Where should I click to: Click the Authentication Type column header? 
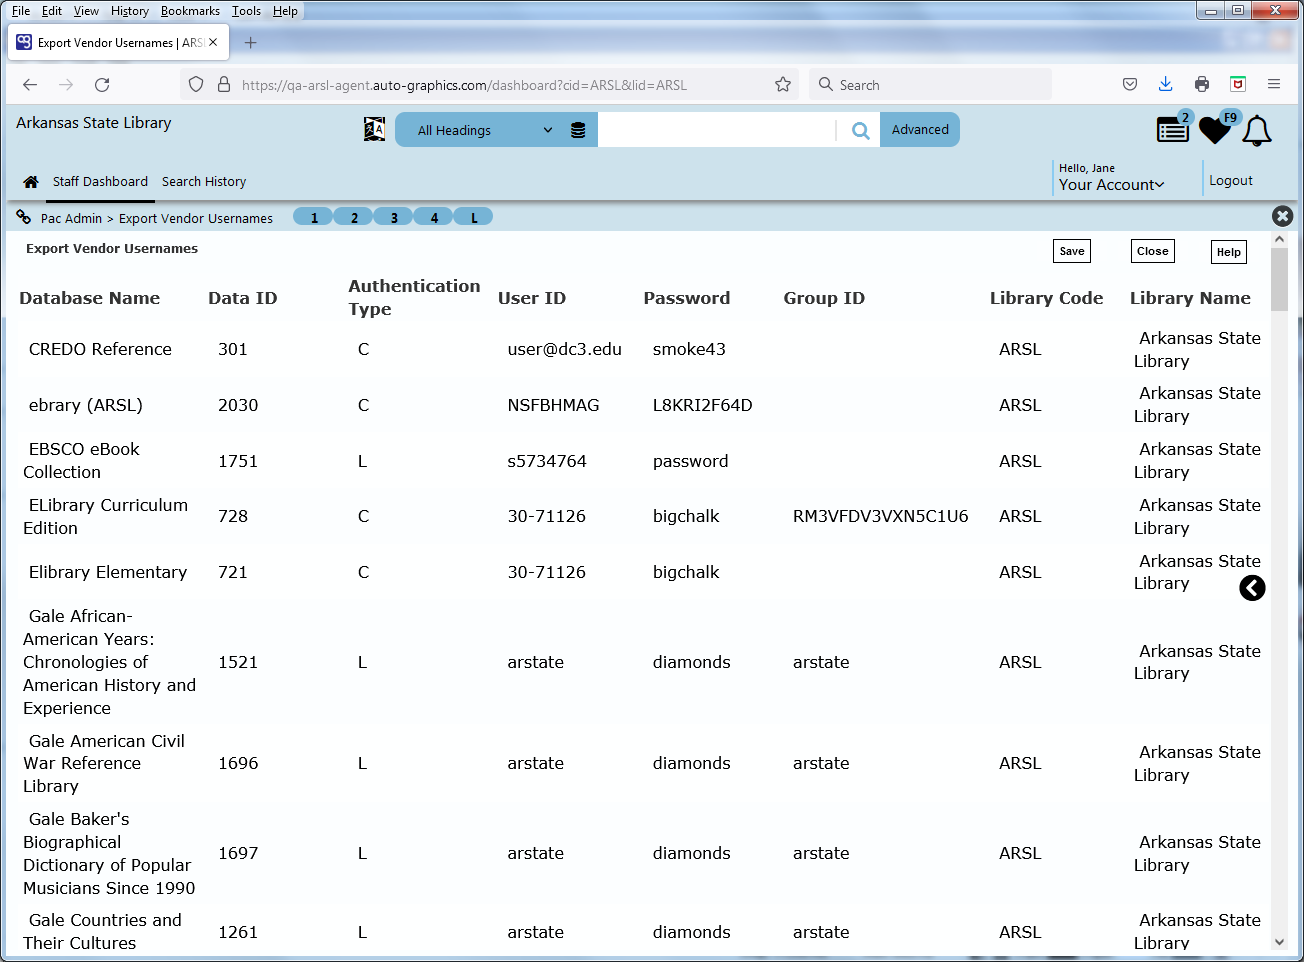pyautogui.click(x=414, y=297)
